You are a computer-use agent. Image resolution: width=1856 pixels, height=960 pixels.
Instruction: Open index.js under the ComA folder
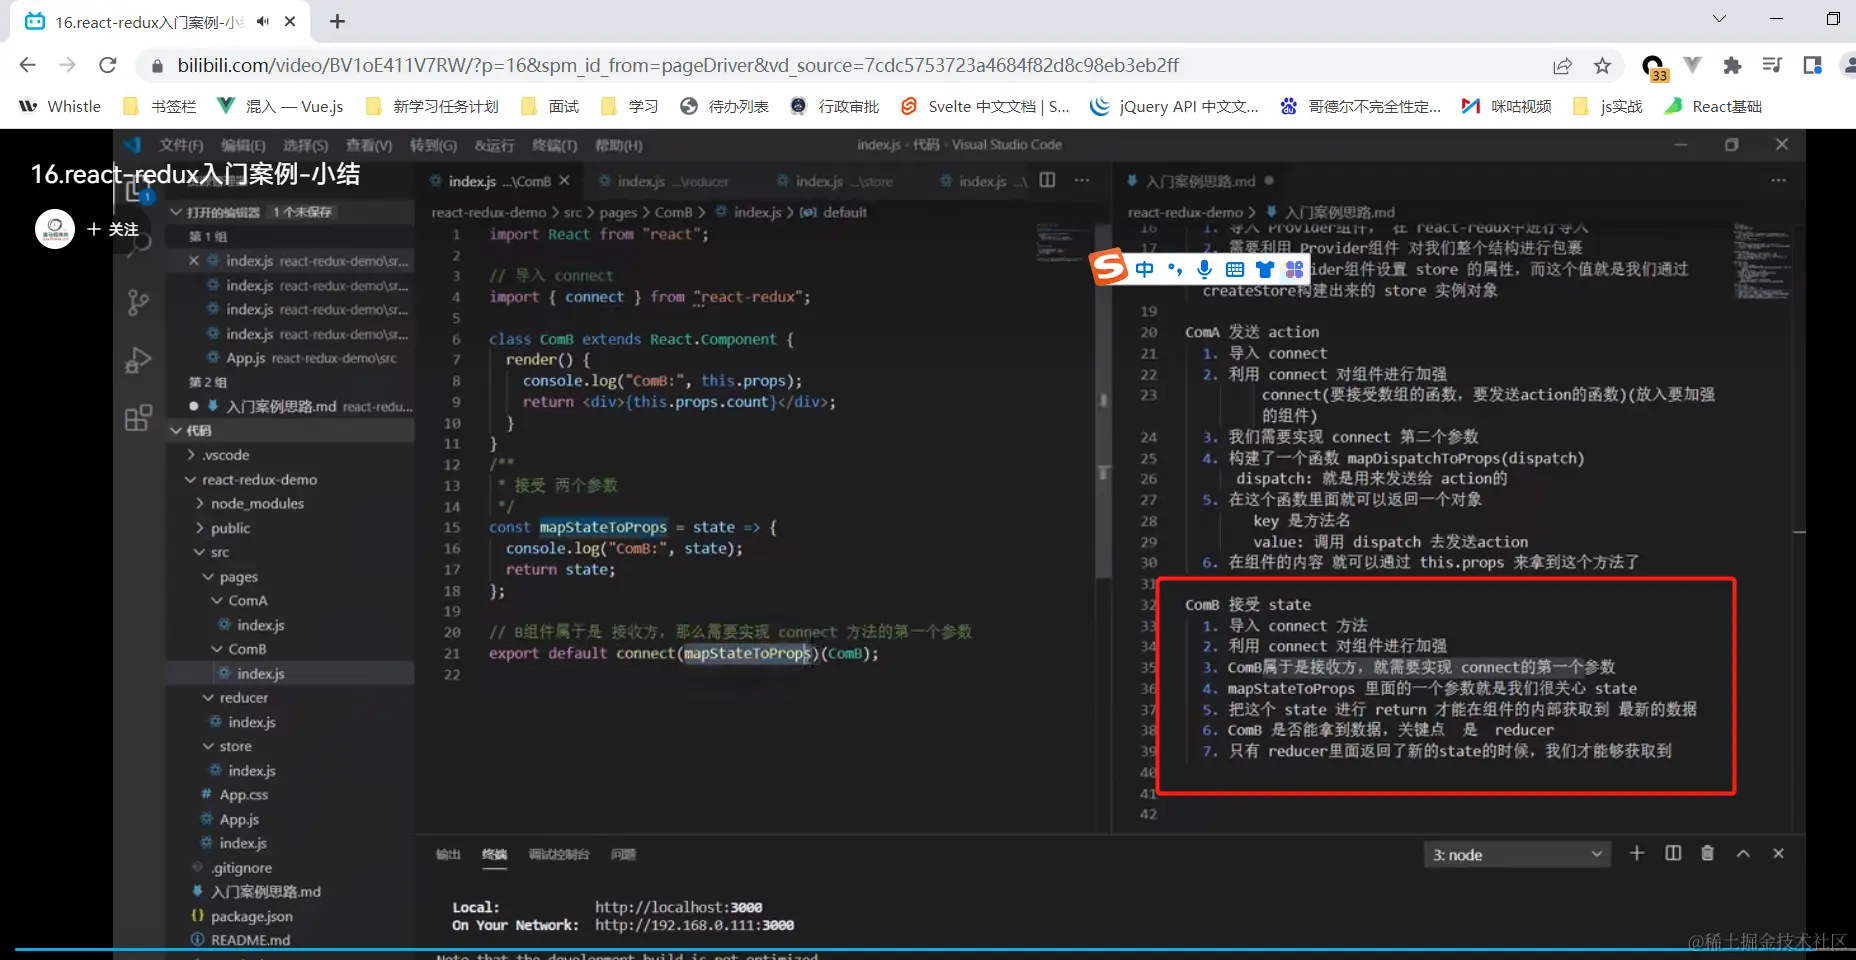(x=260, y=625)
